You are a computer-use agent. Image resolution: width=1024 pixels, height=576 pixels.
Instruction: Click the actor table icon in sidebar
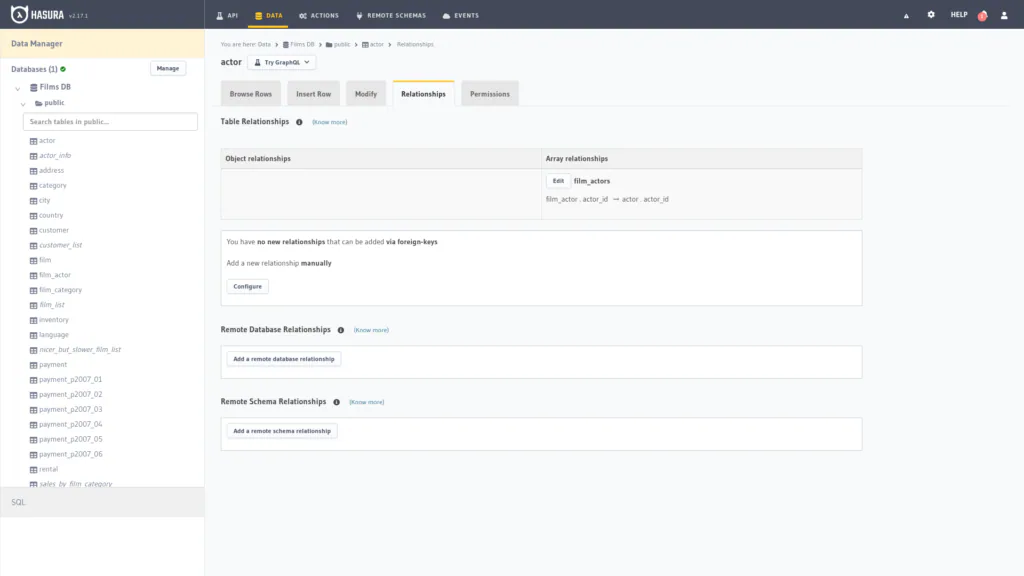tap(33, 141)
